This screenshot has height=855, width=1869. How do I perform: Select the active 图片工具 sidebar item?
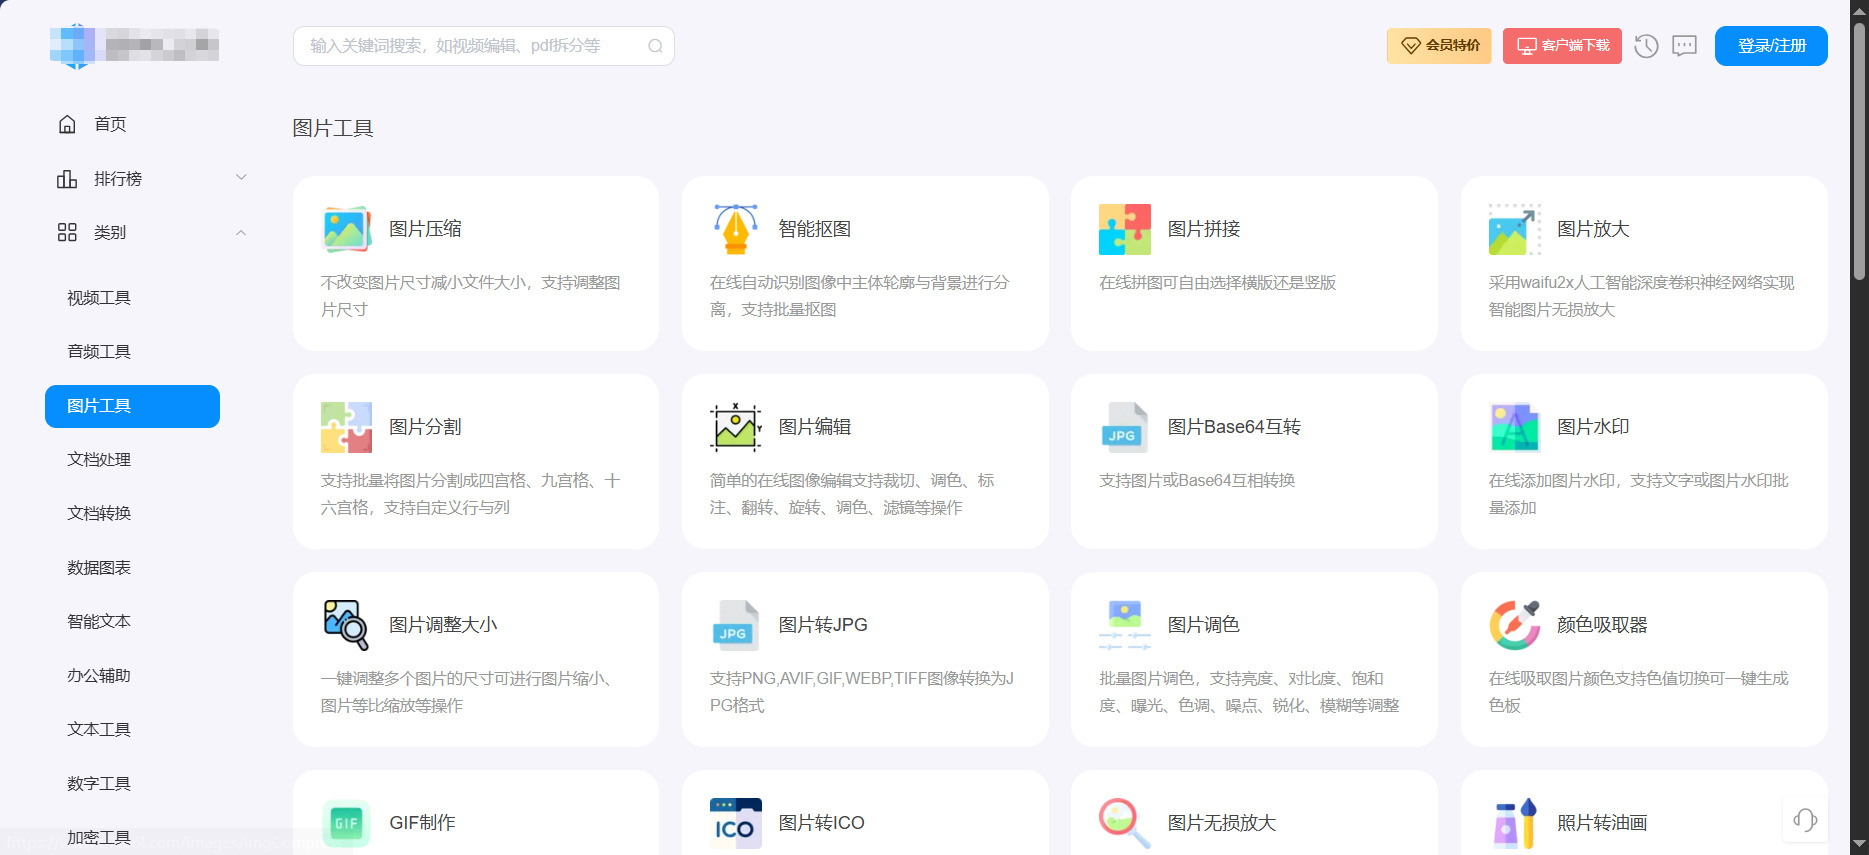click(132, 406)
